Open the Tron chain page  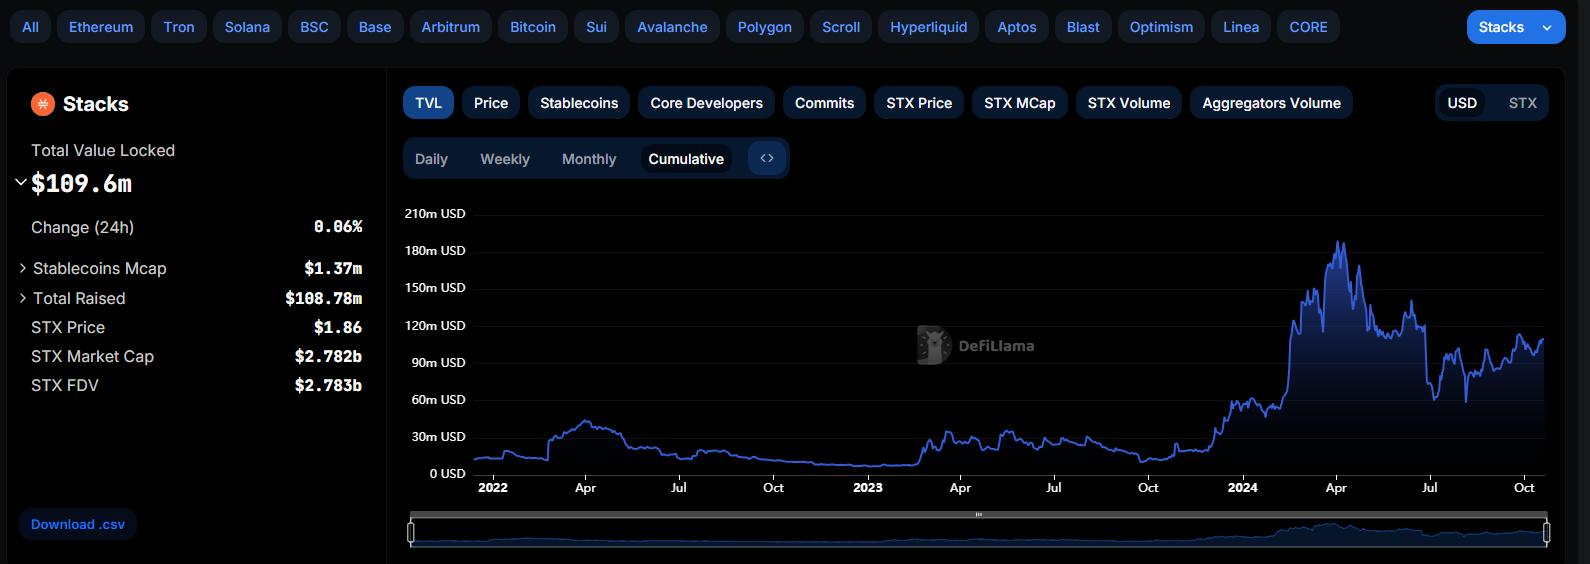coord(179,27)
